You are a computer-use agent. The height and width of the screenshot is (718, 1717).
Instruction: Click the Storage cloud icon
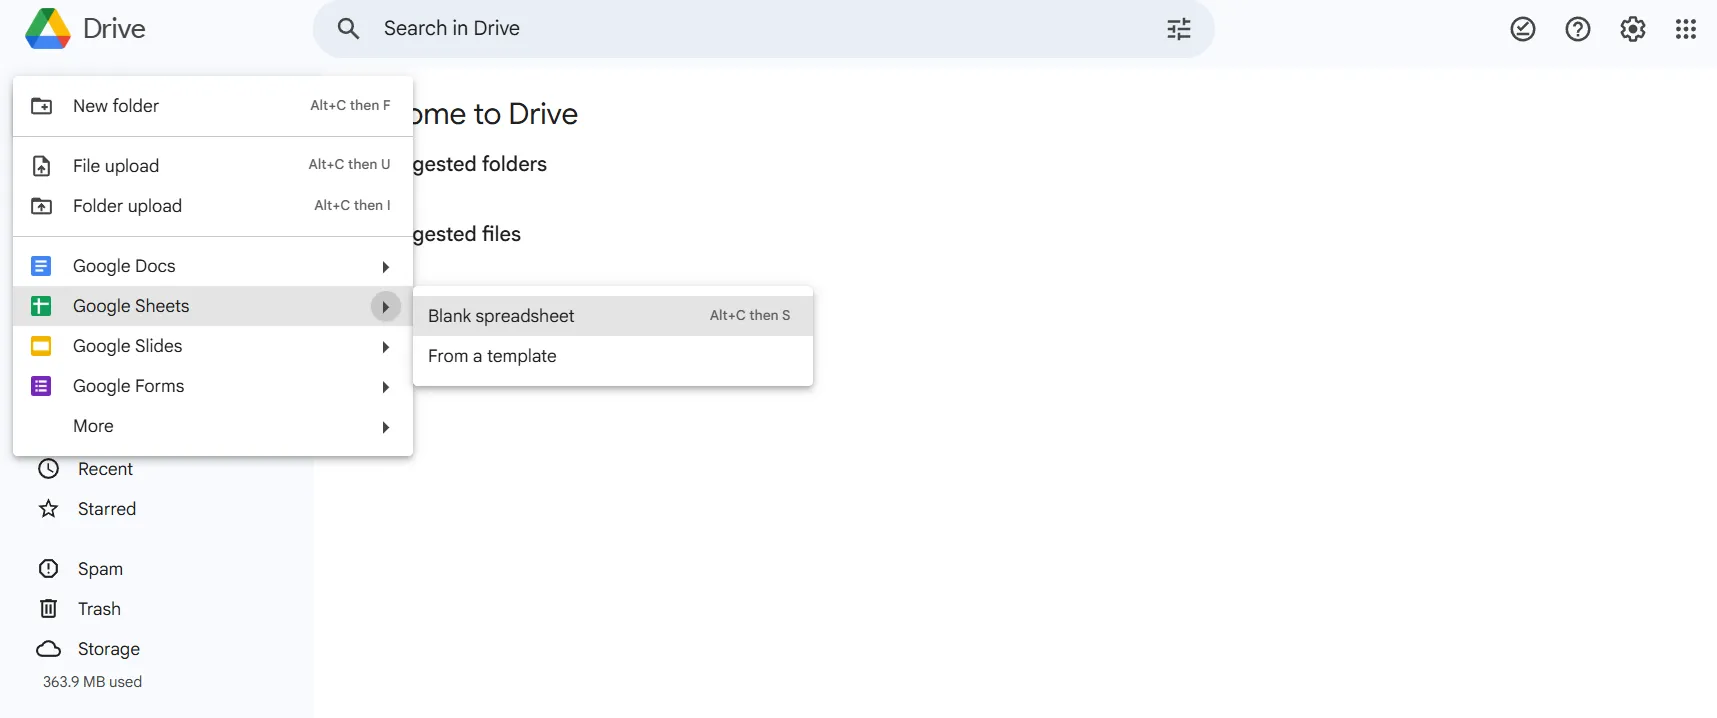48,649
